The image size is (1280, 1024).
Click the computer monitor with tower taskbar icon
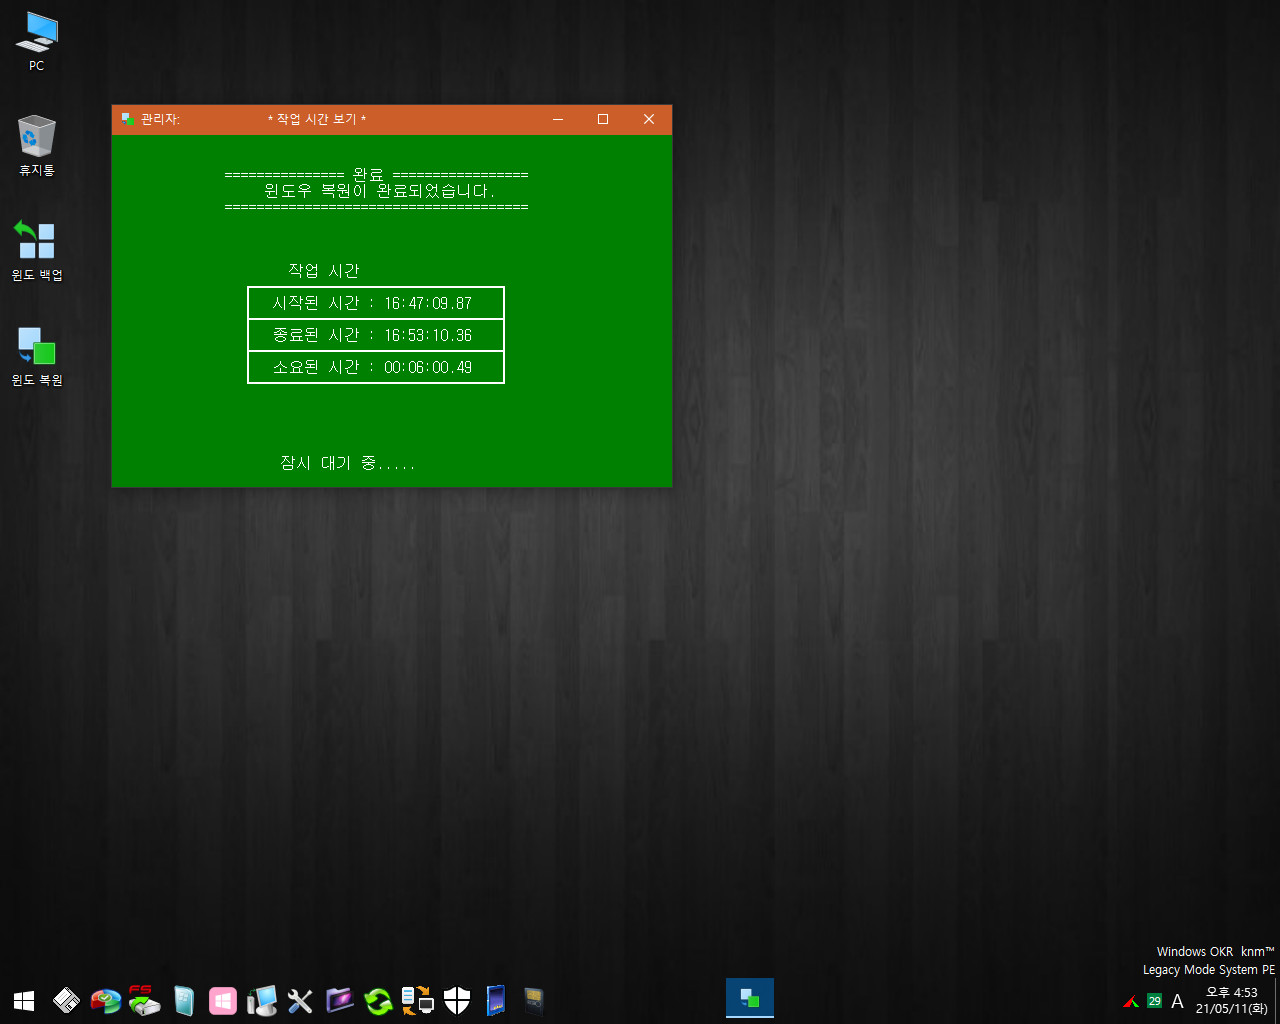(262, 1000)
